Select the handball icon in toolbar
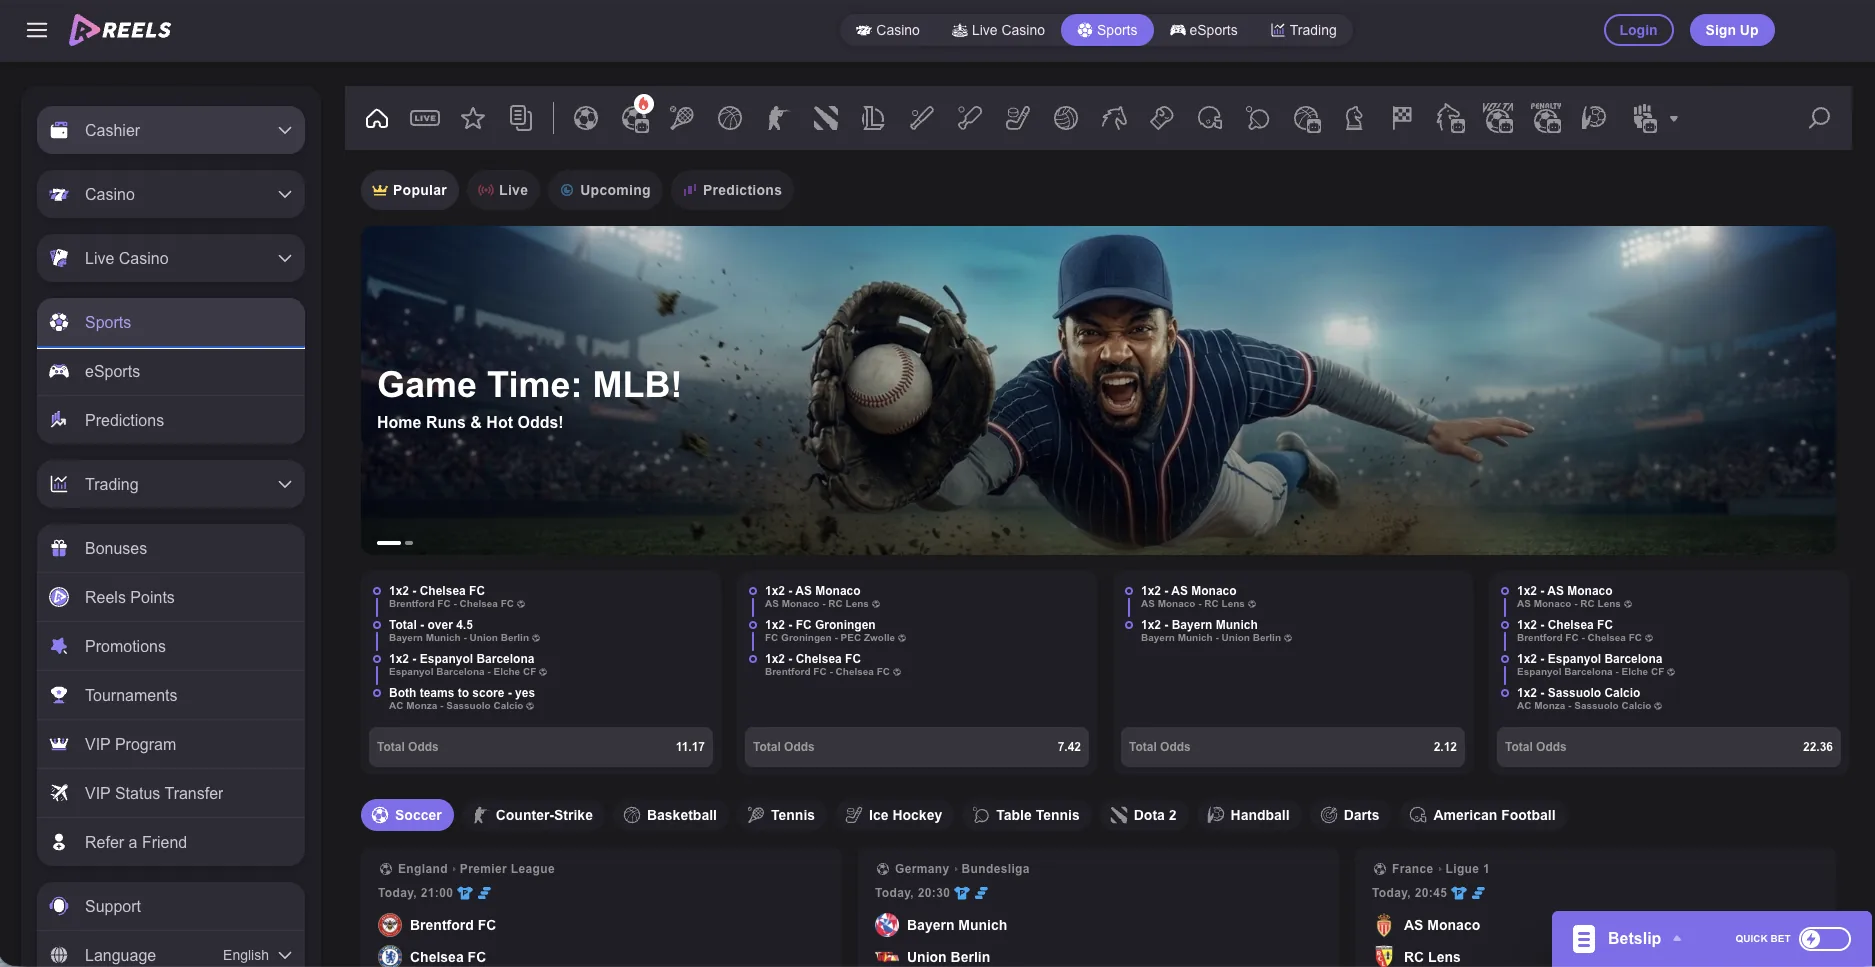 pyautogui.click(x=1594, y=118)
